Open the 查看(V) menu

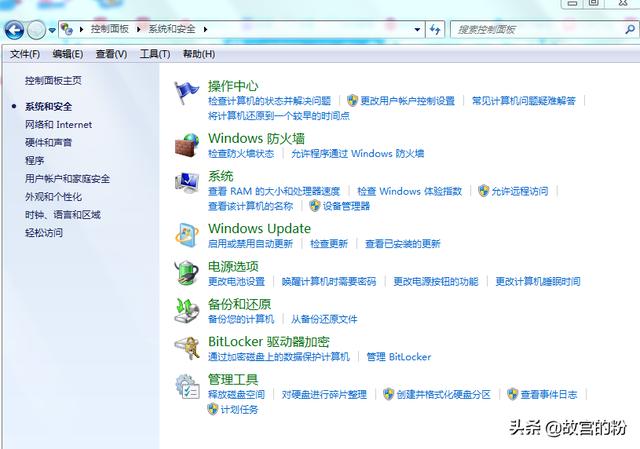[x=111, y=54]
